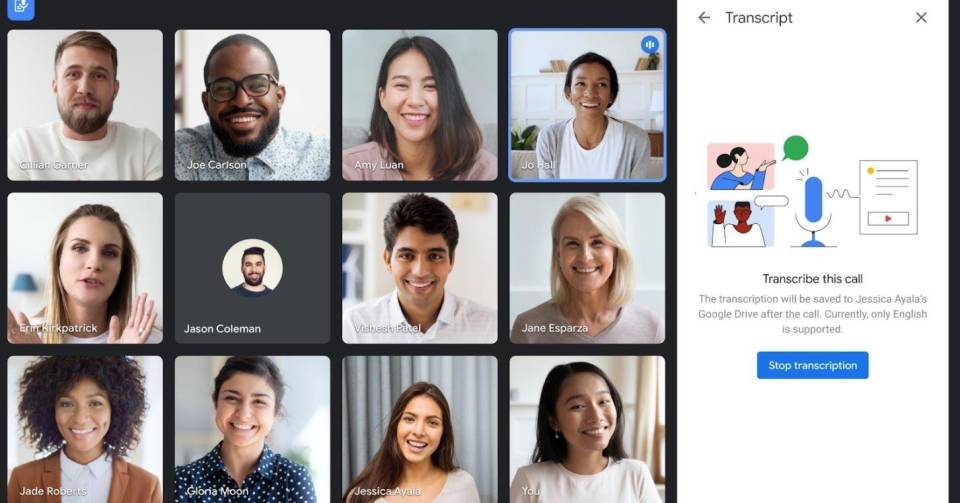
Task: Click Jane Esparza's video tile
Action: (x=587, y=268)
